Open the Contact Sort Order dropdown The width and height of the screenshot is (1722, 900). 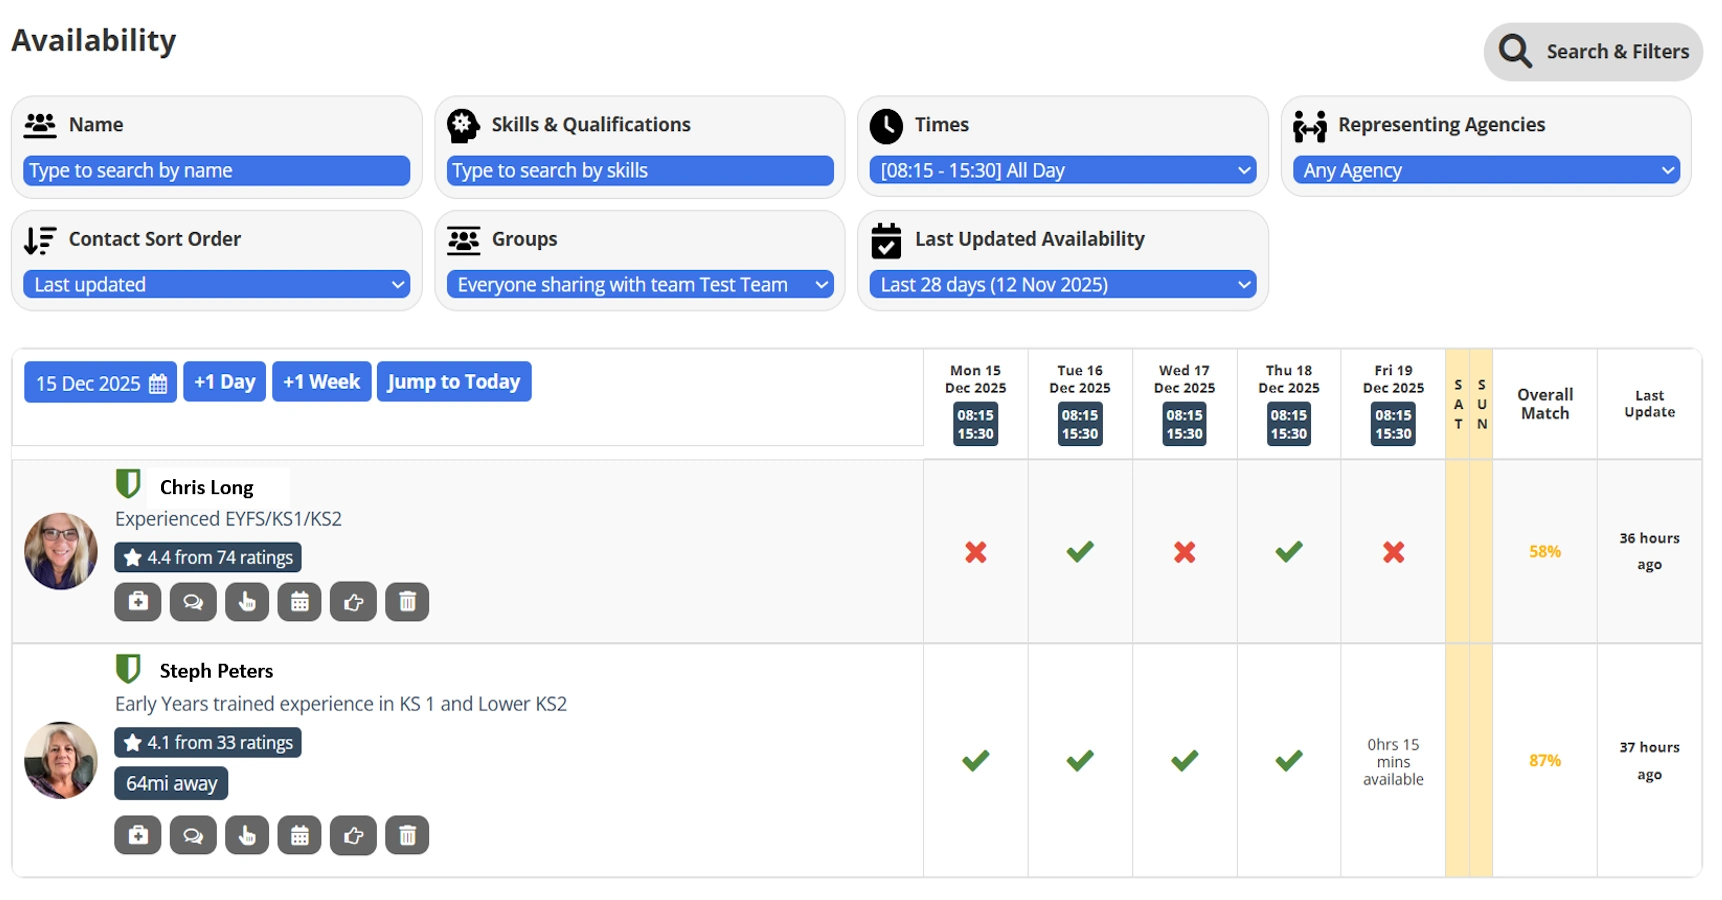[x=217, y=285]
